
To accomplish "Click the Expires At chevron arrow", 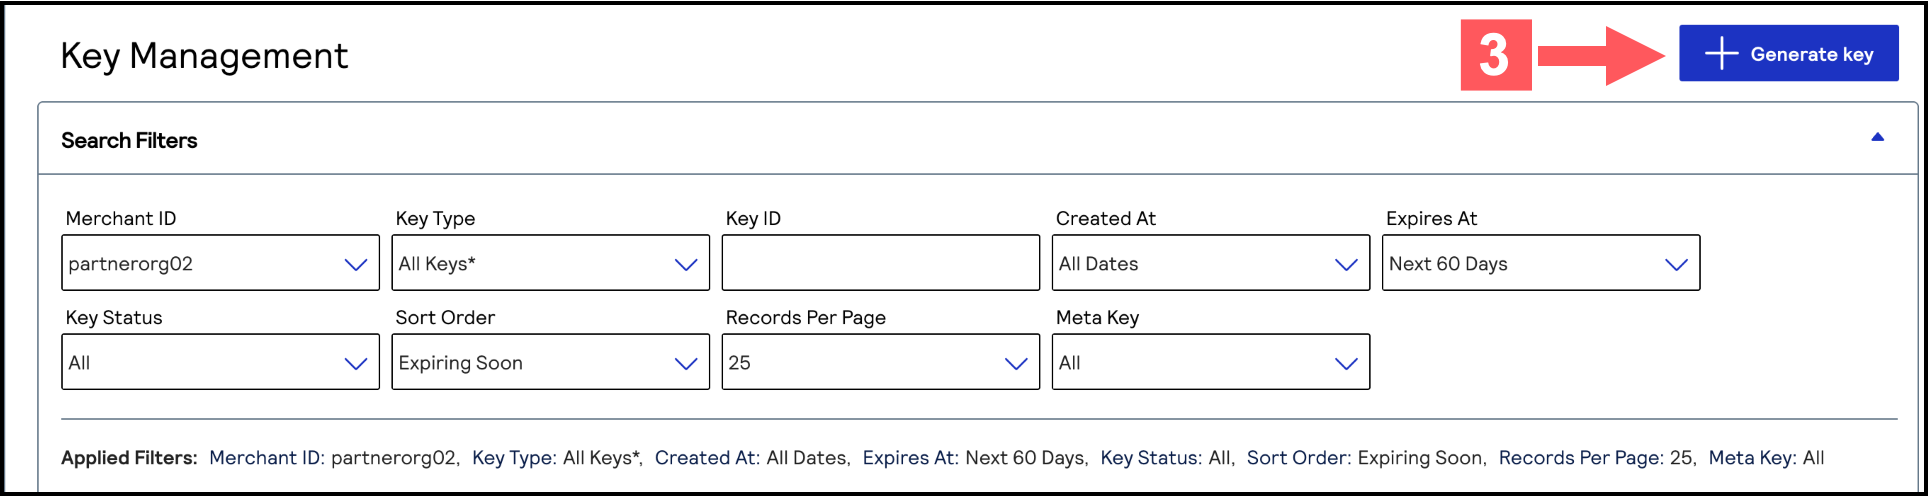I will coord(1676,264).
